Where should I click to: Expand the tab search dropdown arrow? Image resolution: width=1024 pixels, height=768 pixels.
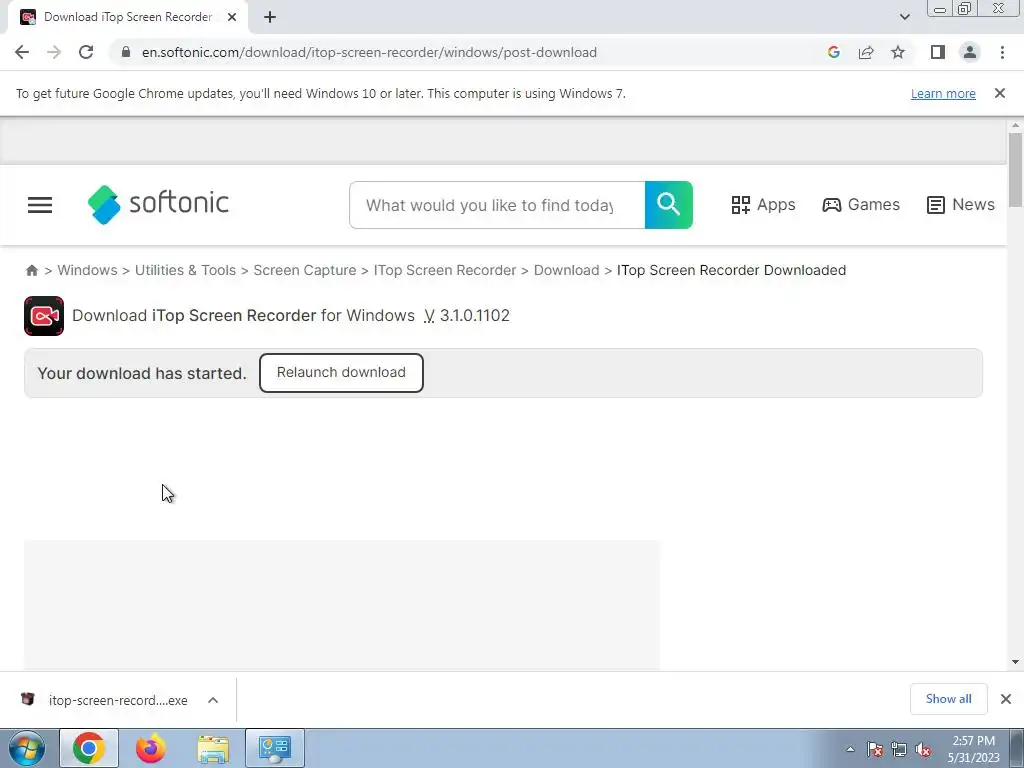pos(904,17)
